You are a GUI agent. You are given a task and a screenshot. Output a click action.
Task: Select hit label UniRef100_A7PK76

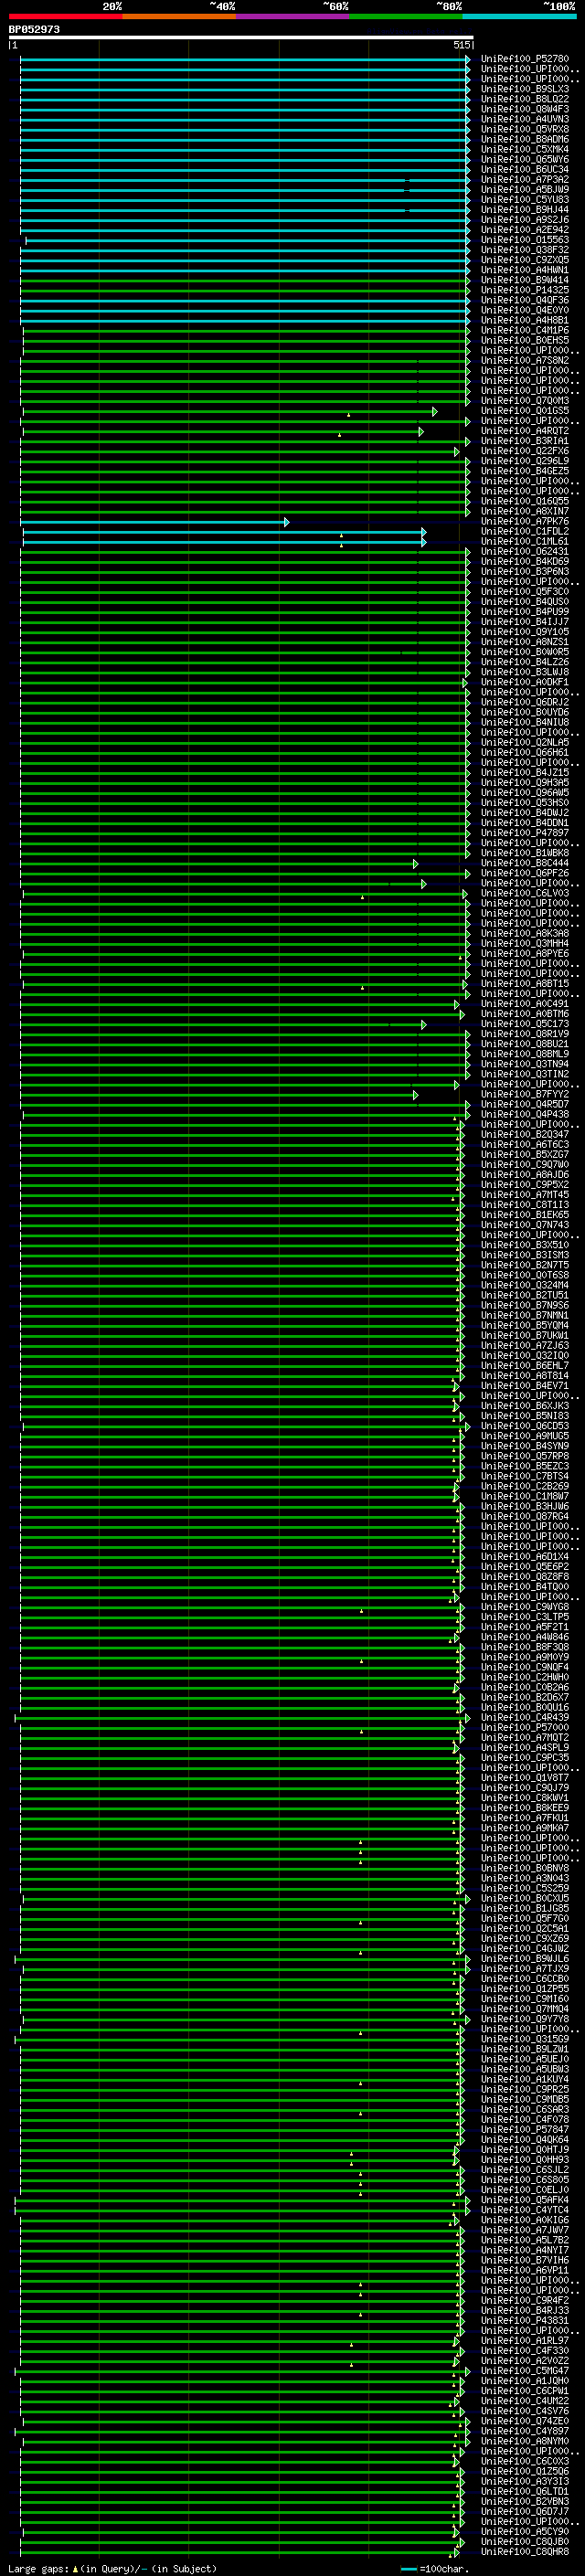(525, 521)
